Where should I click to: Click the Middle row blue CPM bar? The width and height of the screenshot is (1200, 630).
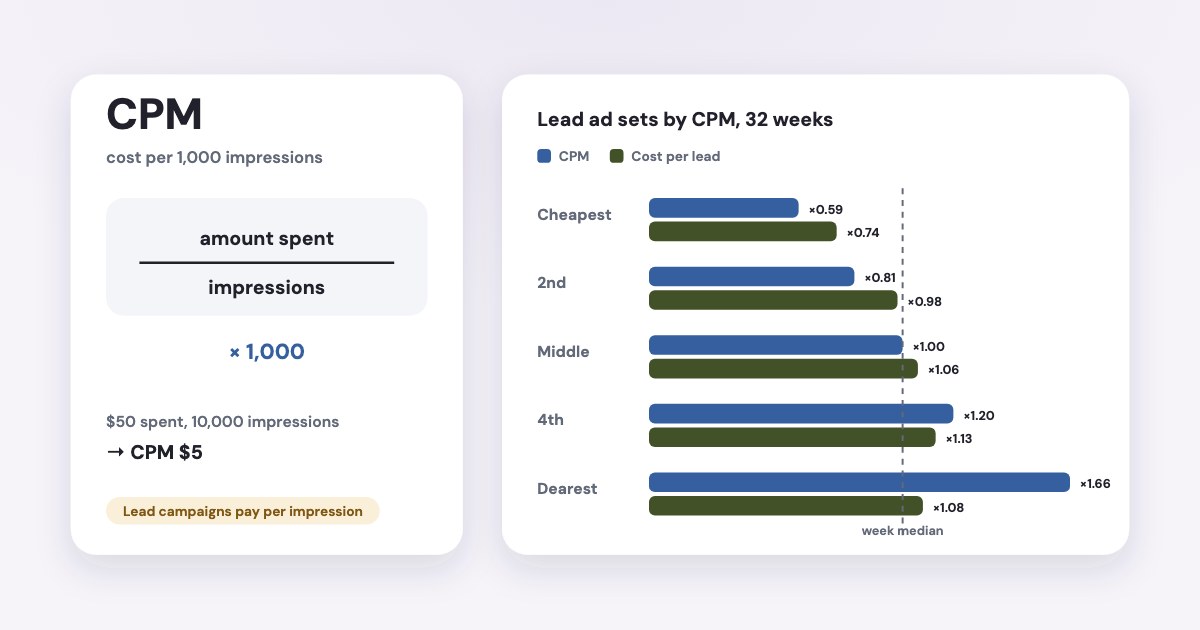776,345
